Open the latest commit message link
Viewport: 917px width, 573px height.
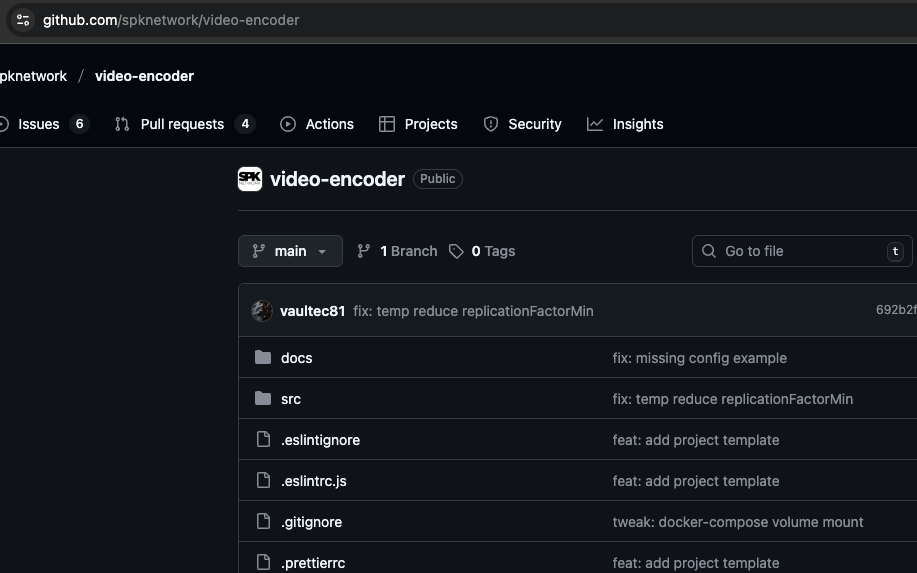(x=473, y=311)
